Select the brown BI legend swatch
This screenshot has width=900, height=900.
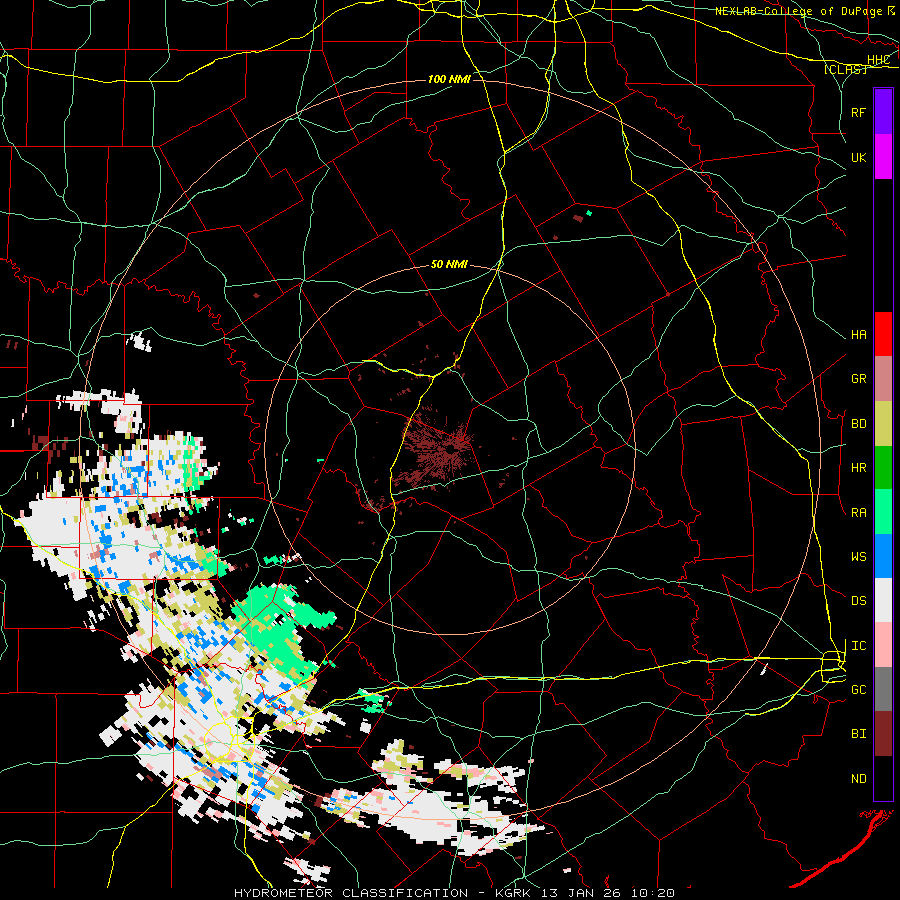[x=883, y=734]
